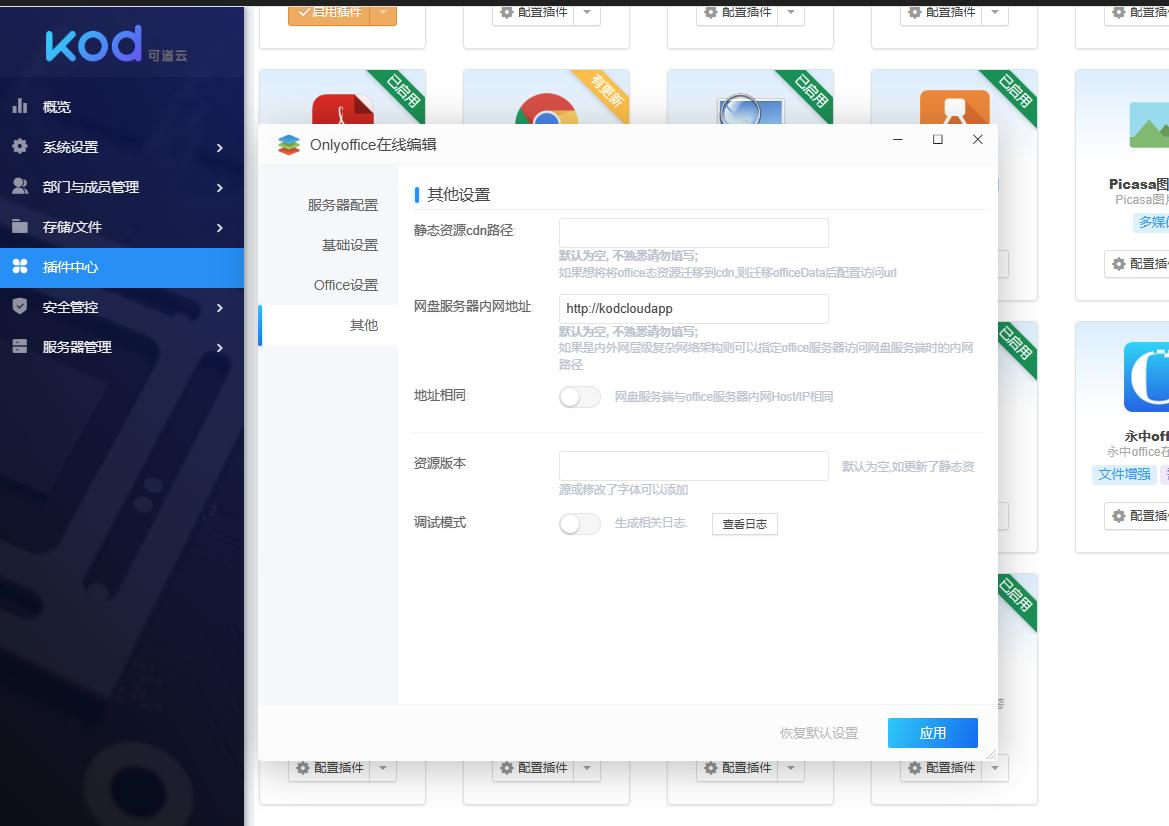This screenshot has height=826, width=1169.
Task: Click 恢复默认设置 restore defaults
Action: [819, 733]
